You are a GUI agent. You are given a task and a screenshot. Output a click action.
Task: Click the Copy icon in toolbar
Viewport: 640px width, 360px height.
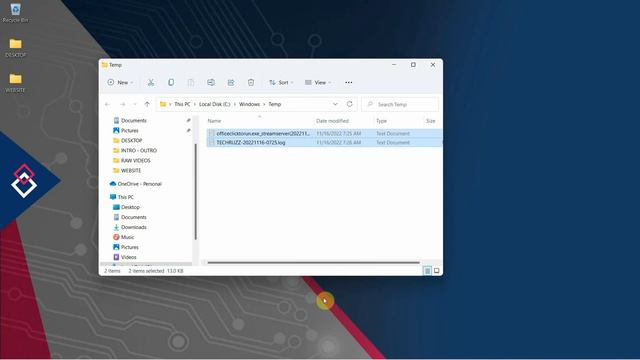click(171, 82)
